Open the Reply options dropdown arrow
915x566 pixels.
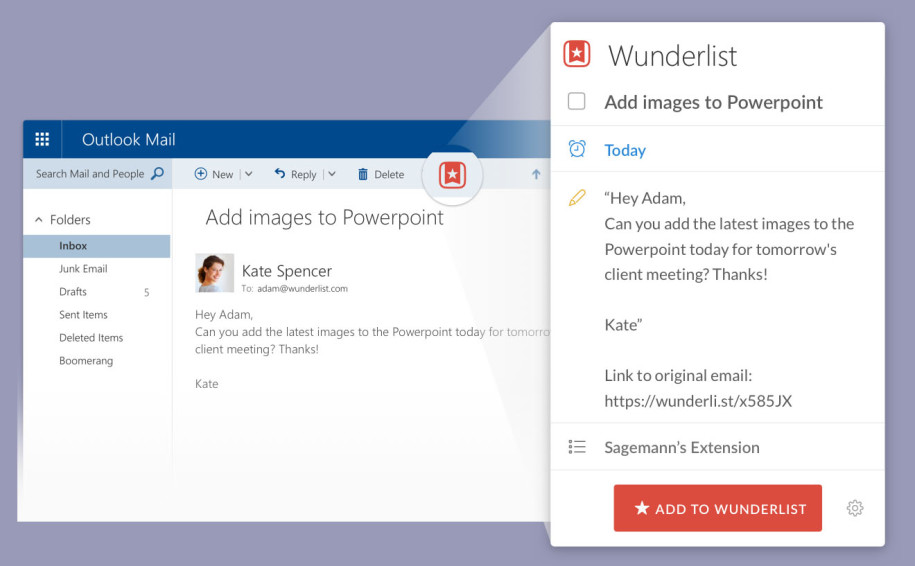[331, 174]
